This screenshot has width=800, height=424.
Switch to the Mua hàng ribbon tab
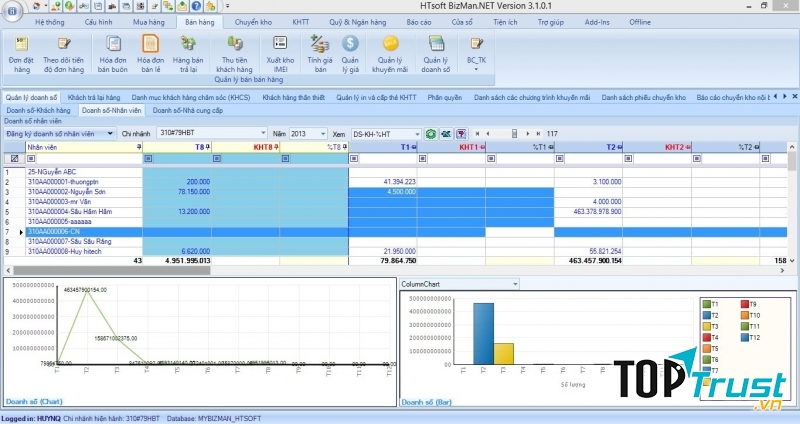pos(148,22)
